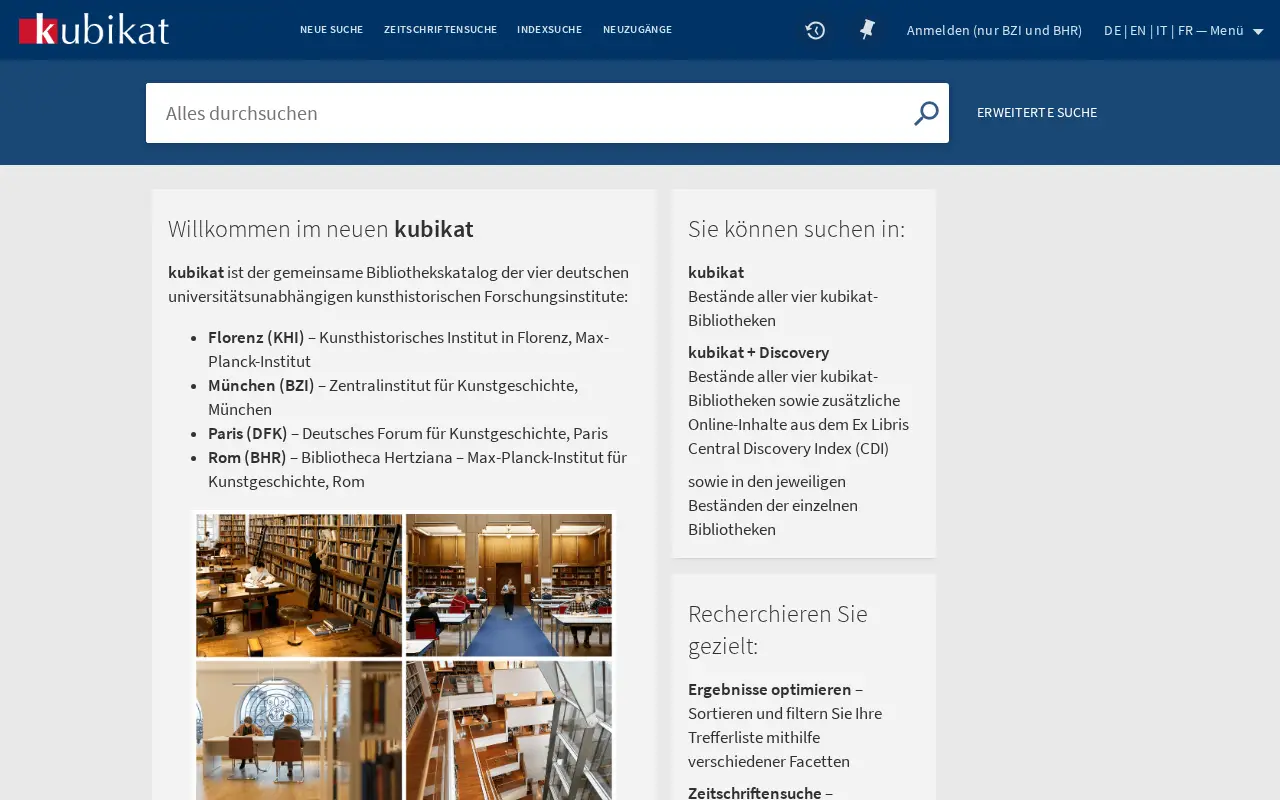Viewport: 1280px width, 800px height.
Task: Select Indexsuche in the top navigation
Action: 549,30
